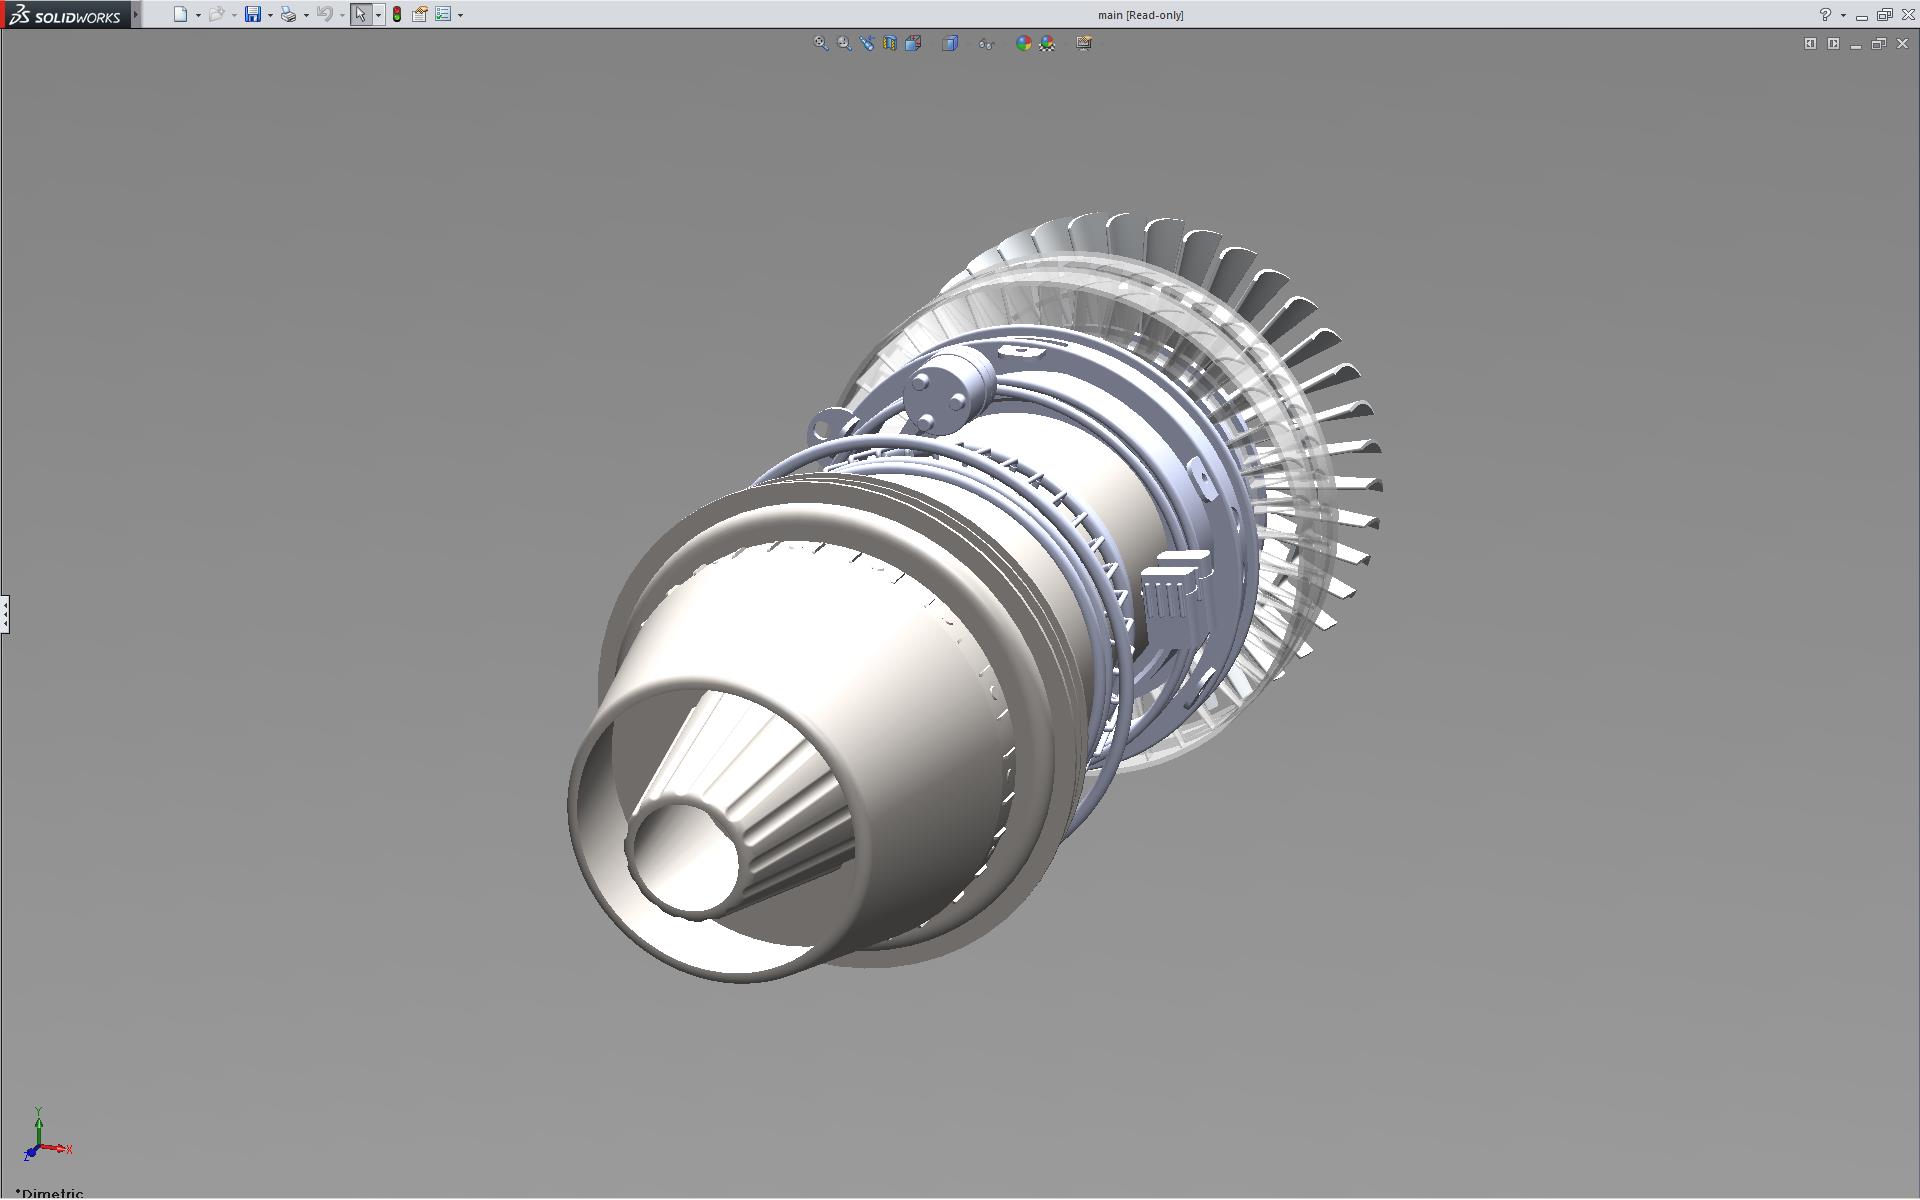Click the New document button
The width and height of the screenshot is (1920, 1200).
pos(180,14)
